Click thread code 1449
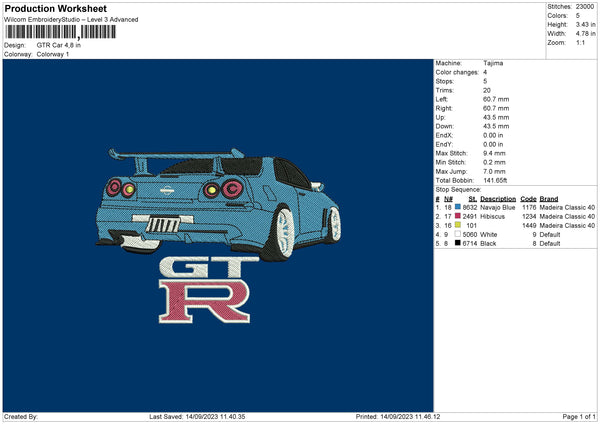The height and width of the screenshot is (424, 600). pyautogui.click(x=529, y=225)
